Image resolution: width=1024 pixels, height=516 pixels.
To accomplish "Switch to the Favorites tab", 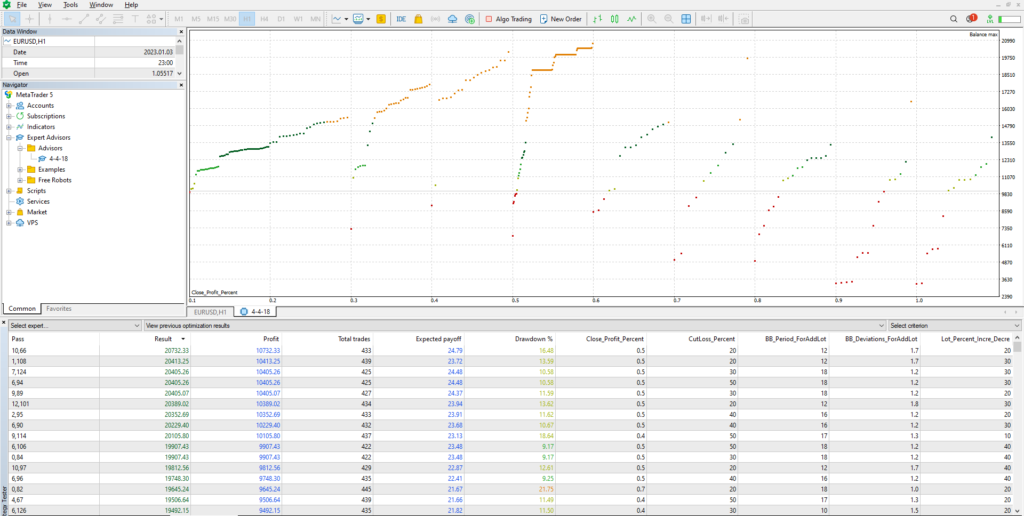I will [x=59, y=309].
